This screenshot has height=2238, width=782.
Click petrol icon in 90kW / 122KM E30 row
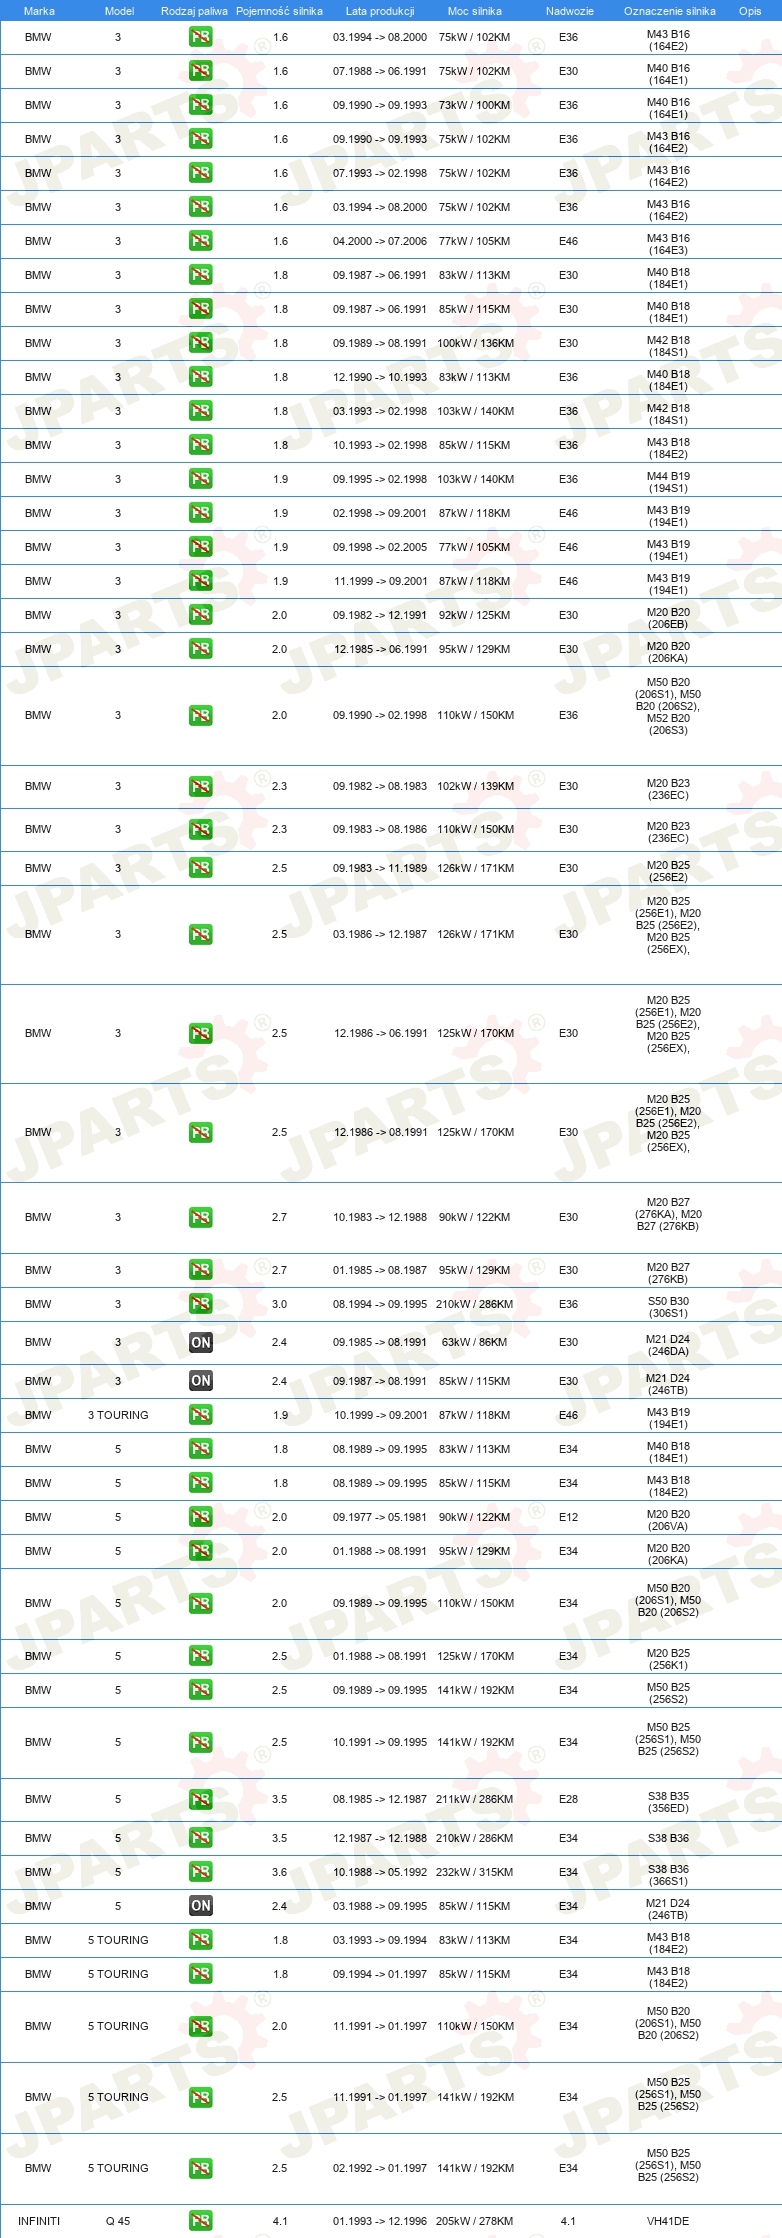coord(200,1218)
